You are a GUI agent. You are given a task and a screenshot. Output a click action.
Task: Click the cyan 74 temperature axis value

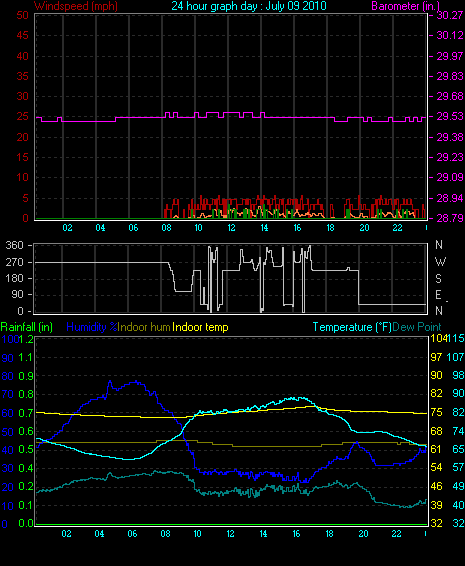(458, 431)
